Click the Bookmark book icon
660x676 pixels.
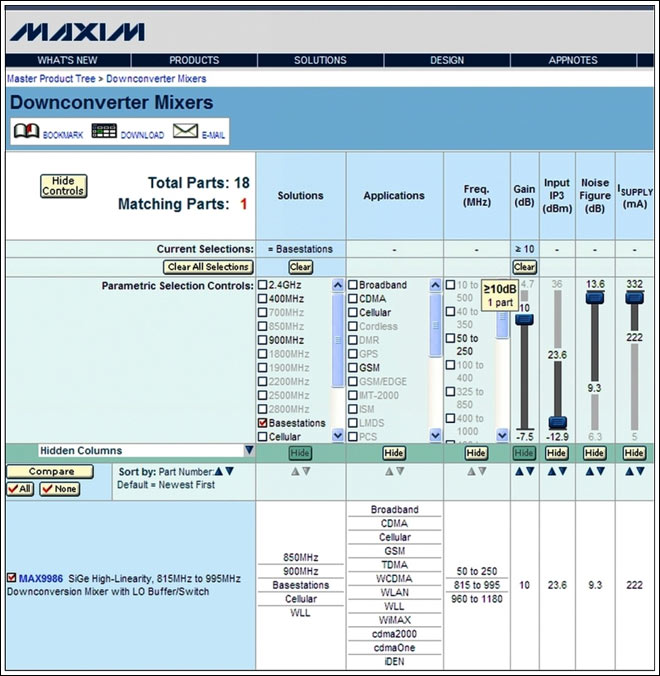point(26,131)
